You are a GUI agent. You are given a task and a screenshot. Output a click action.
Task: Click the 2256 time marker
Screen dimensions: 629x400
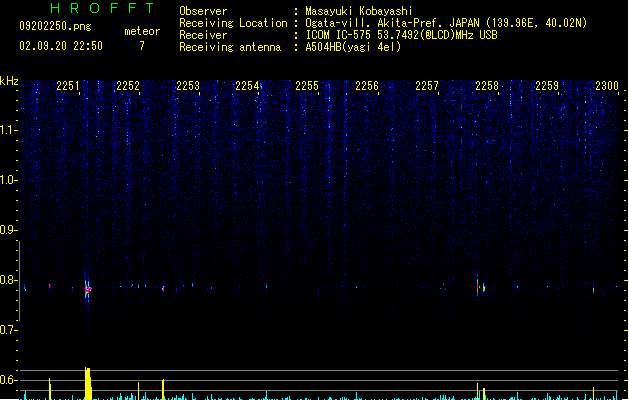coord(367,86)
